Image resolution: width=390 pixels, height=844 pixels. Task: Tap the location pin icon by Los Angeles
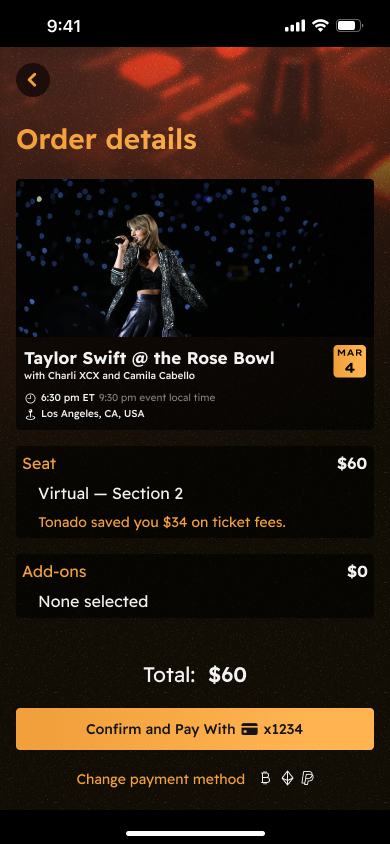(31, 414)
